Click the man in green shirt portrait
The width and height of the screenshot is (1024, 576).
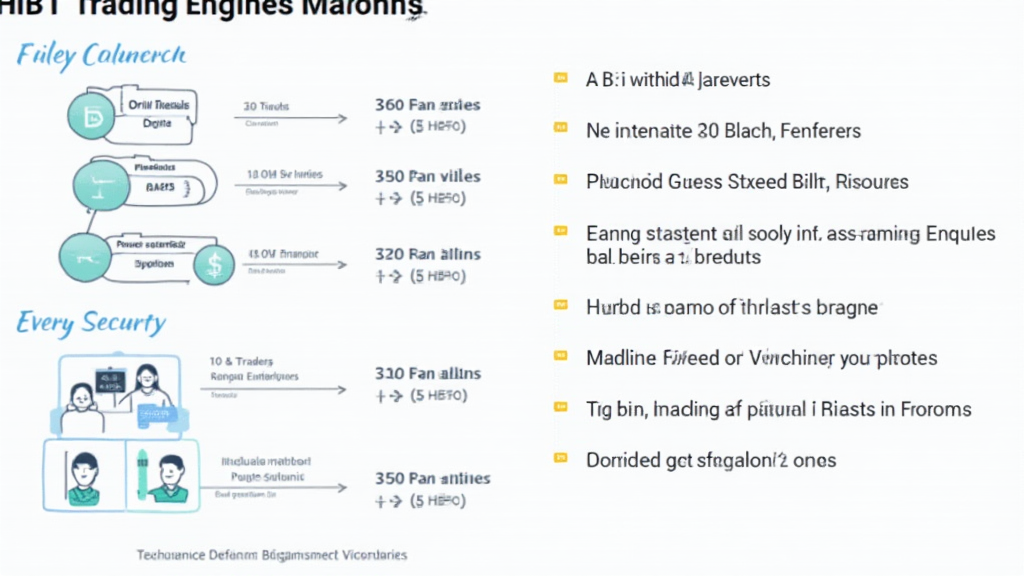point(84,477)
